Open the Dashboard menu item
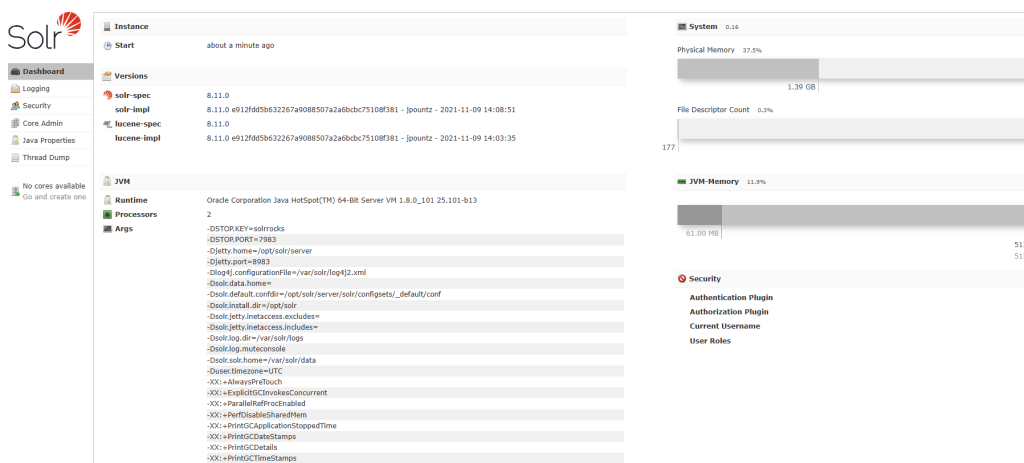Screen dimensions: 1024x463 coord(43,72)
